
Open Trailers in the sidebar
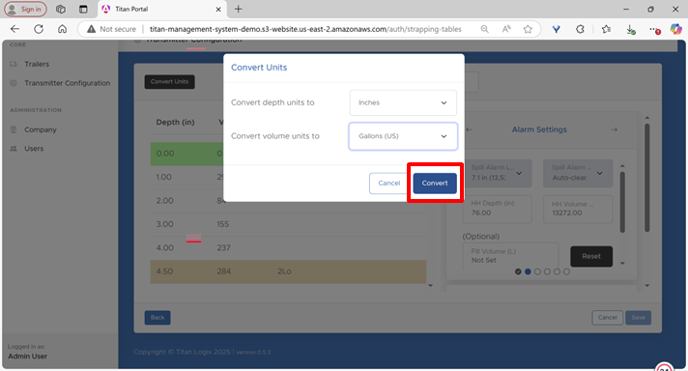(37, 64)
